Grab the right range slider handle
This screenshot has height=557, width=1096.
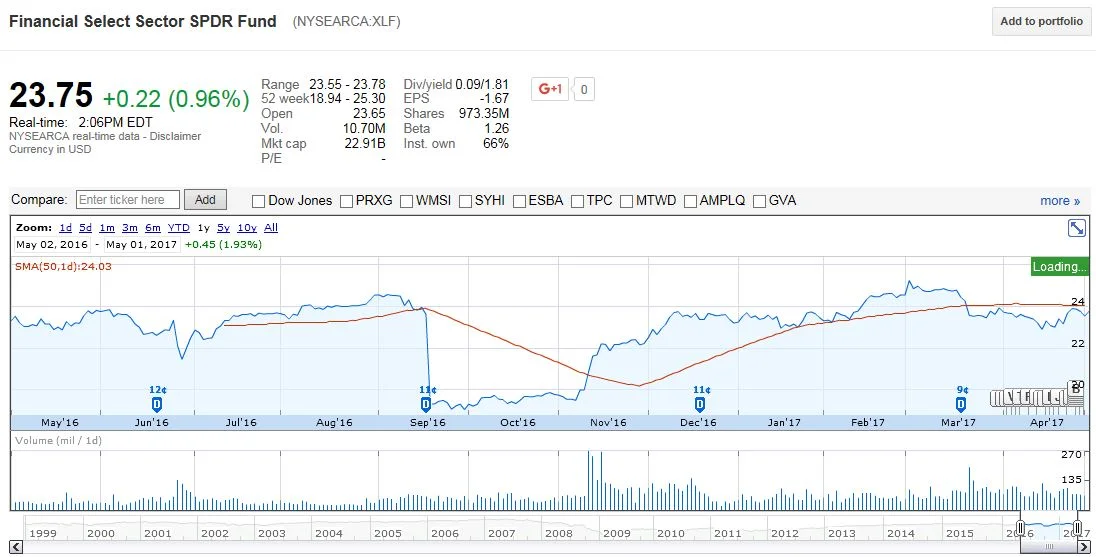click(1077, 528)
